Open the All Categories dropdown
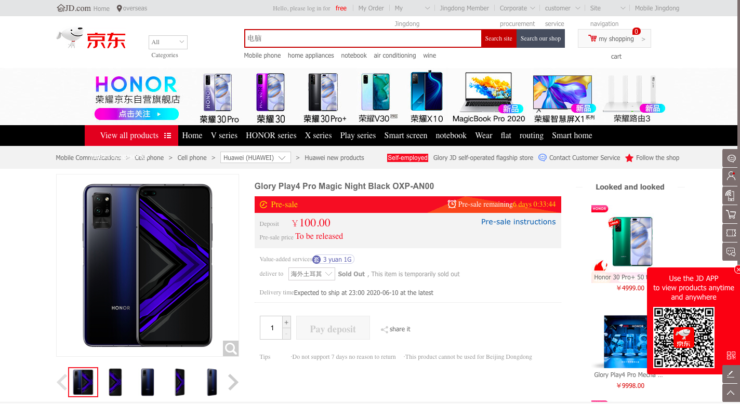This screenshot has height=404, width=740. pyautogui.click(x=168, y=42)
